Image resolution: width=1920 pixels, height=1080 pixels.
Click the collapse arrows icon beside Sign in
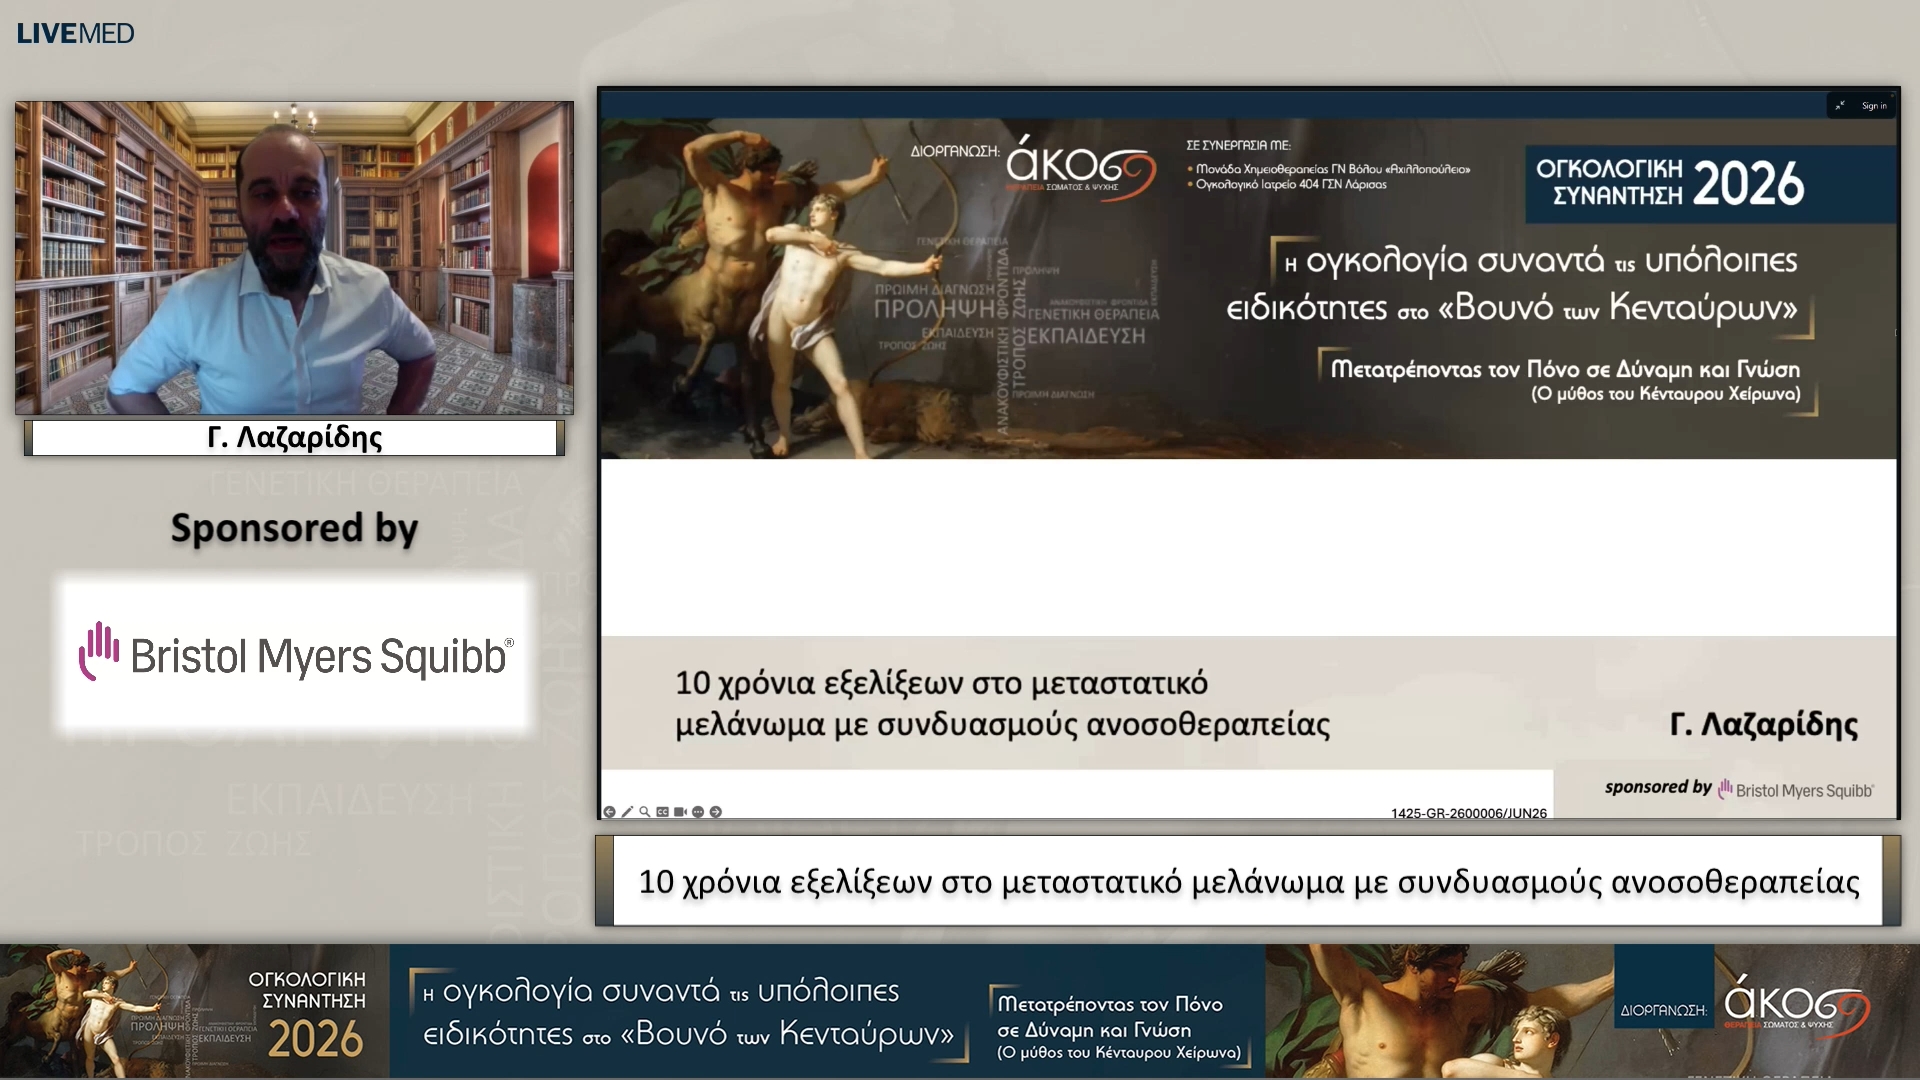pyautogui.click(x=1840, y=105)
